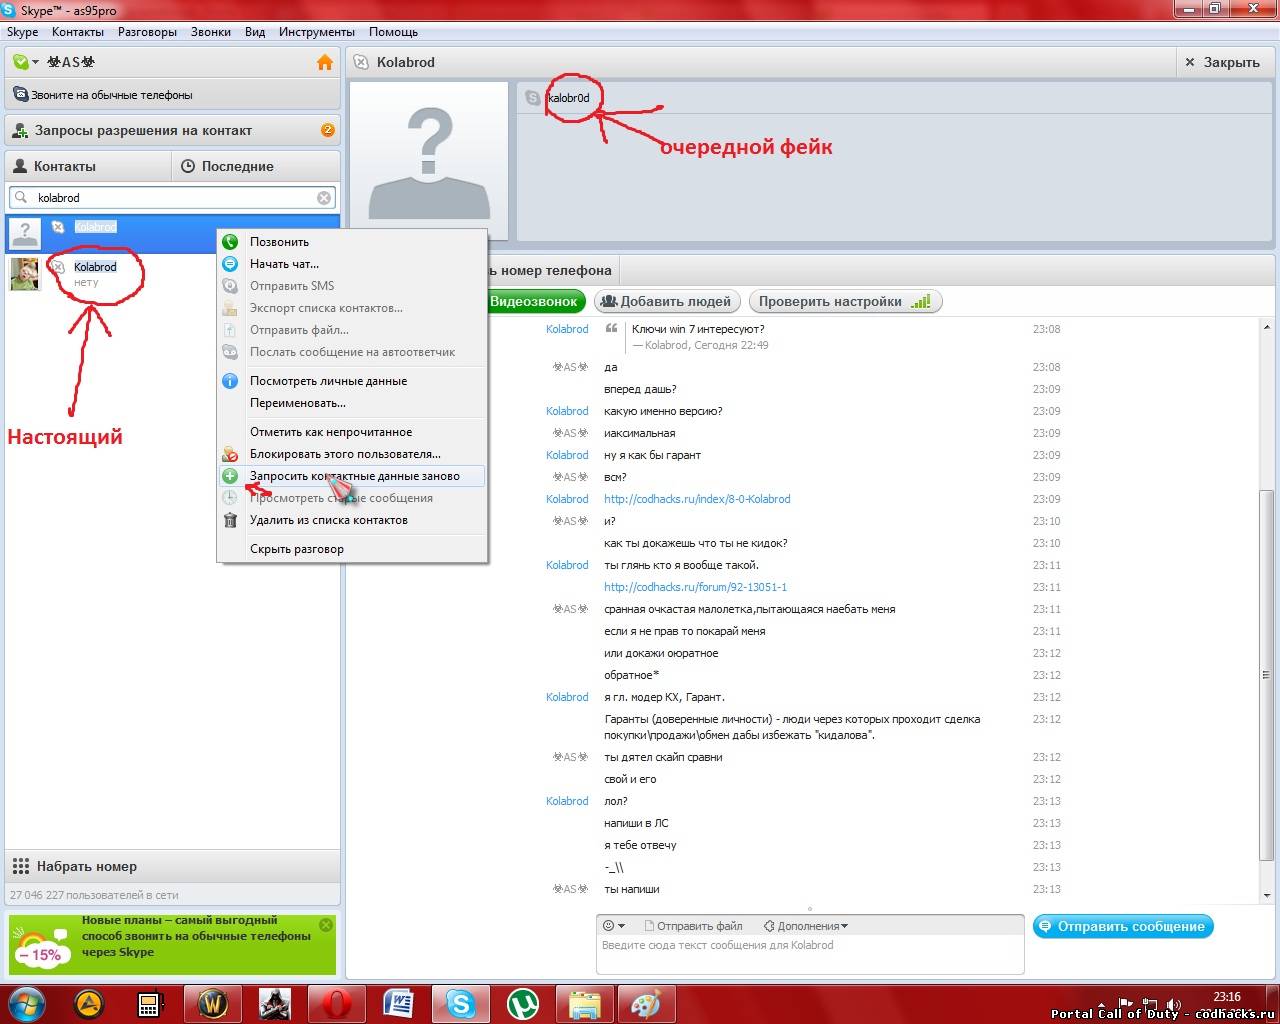This screenshot has width=1280, height=1024.
Task: Open link codhacks.ru/index/8-0-Kolabrod
Action: click(x=697, y=499)
